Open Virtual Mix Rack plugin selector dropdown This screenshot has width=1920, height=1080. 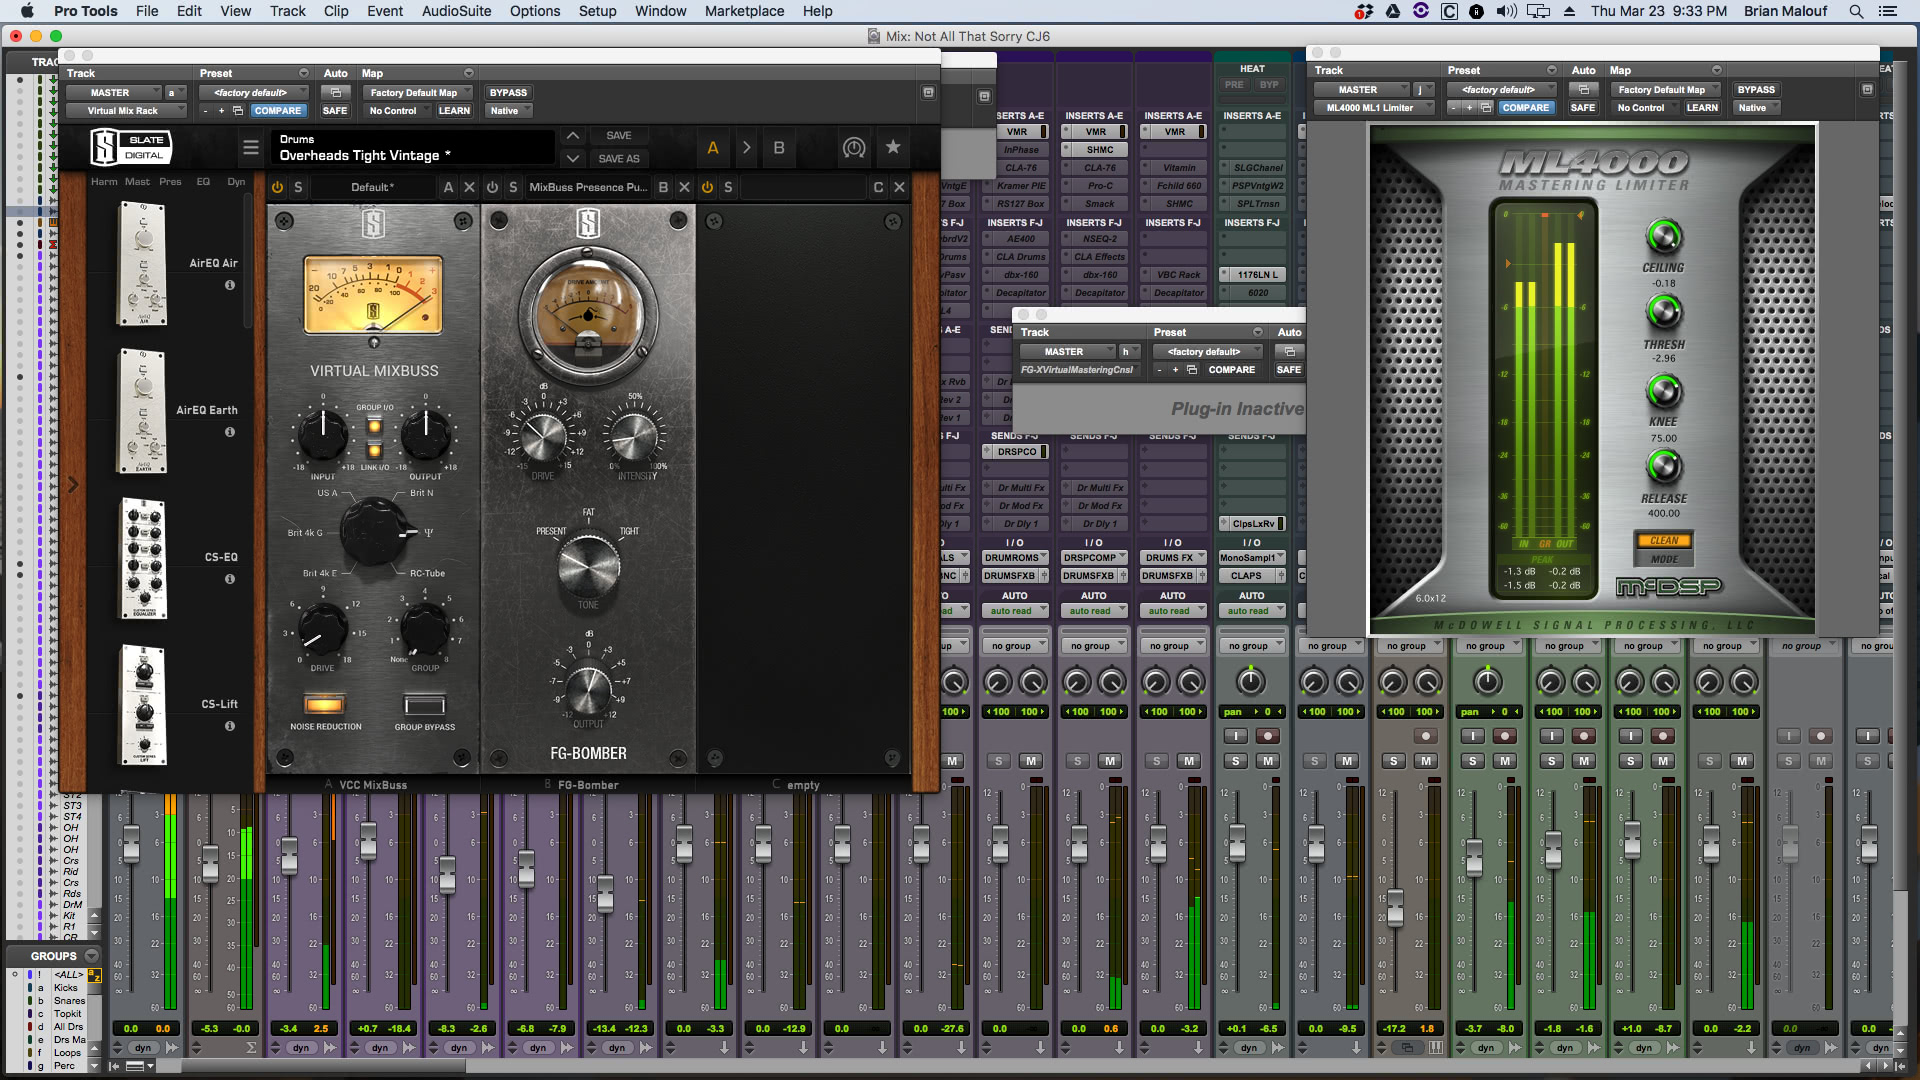(127, 111)
